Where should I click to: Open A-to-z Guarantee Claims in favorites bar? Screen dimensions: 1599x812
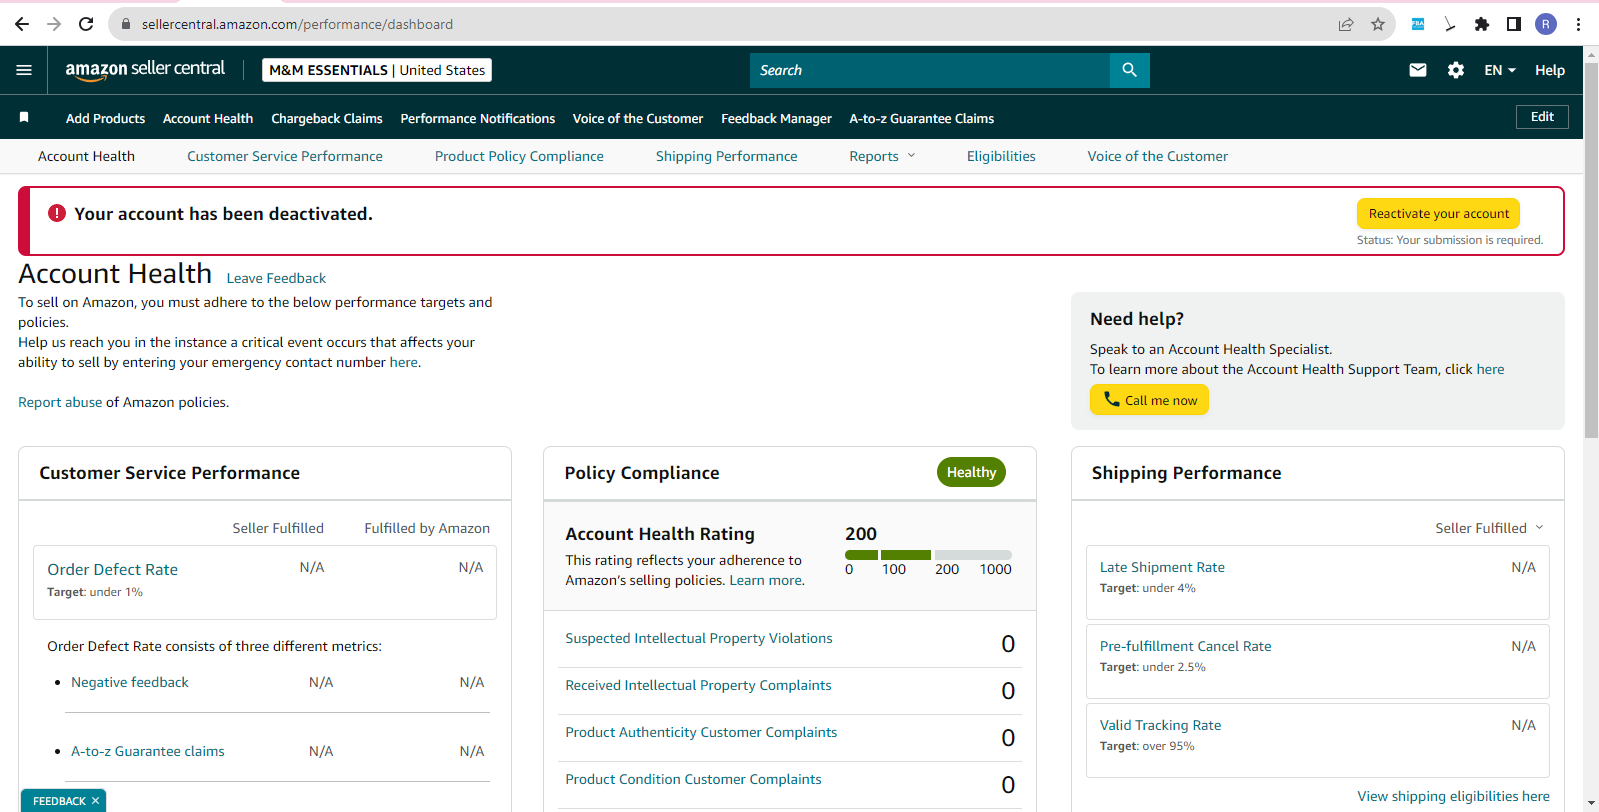tap(922, 118)
